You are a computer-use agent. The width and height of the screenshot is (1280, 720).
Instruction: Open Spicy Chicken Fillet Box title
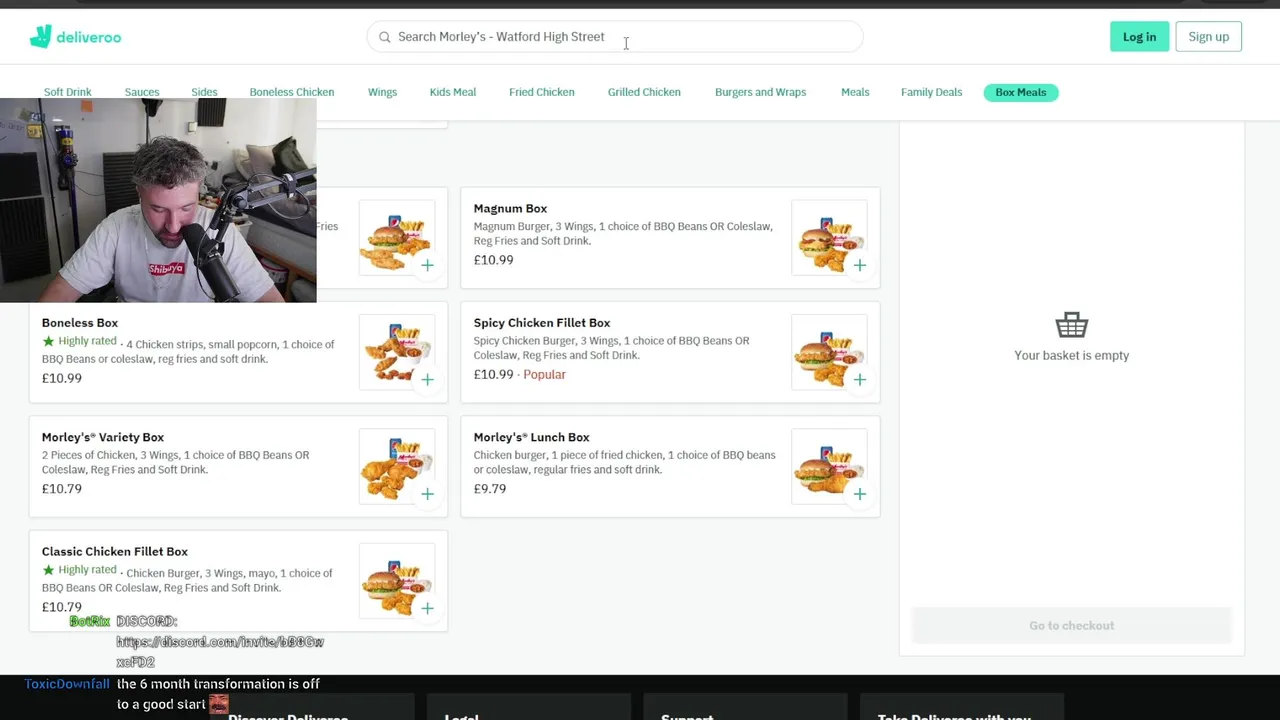[x=542, y=323]
